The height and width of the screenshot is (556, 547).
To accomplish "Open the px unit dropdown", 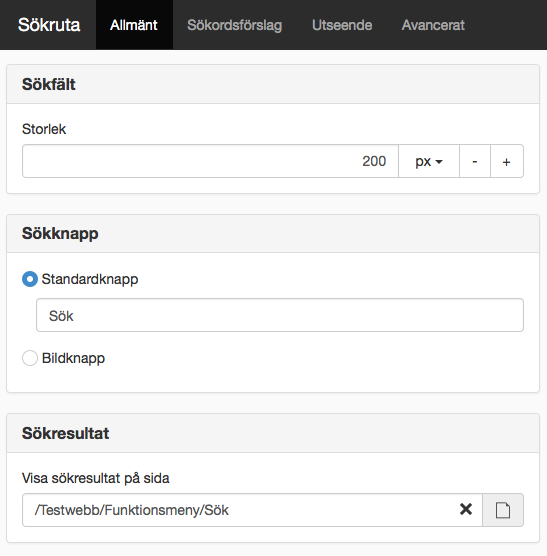I will pos(429,161).
